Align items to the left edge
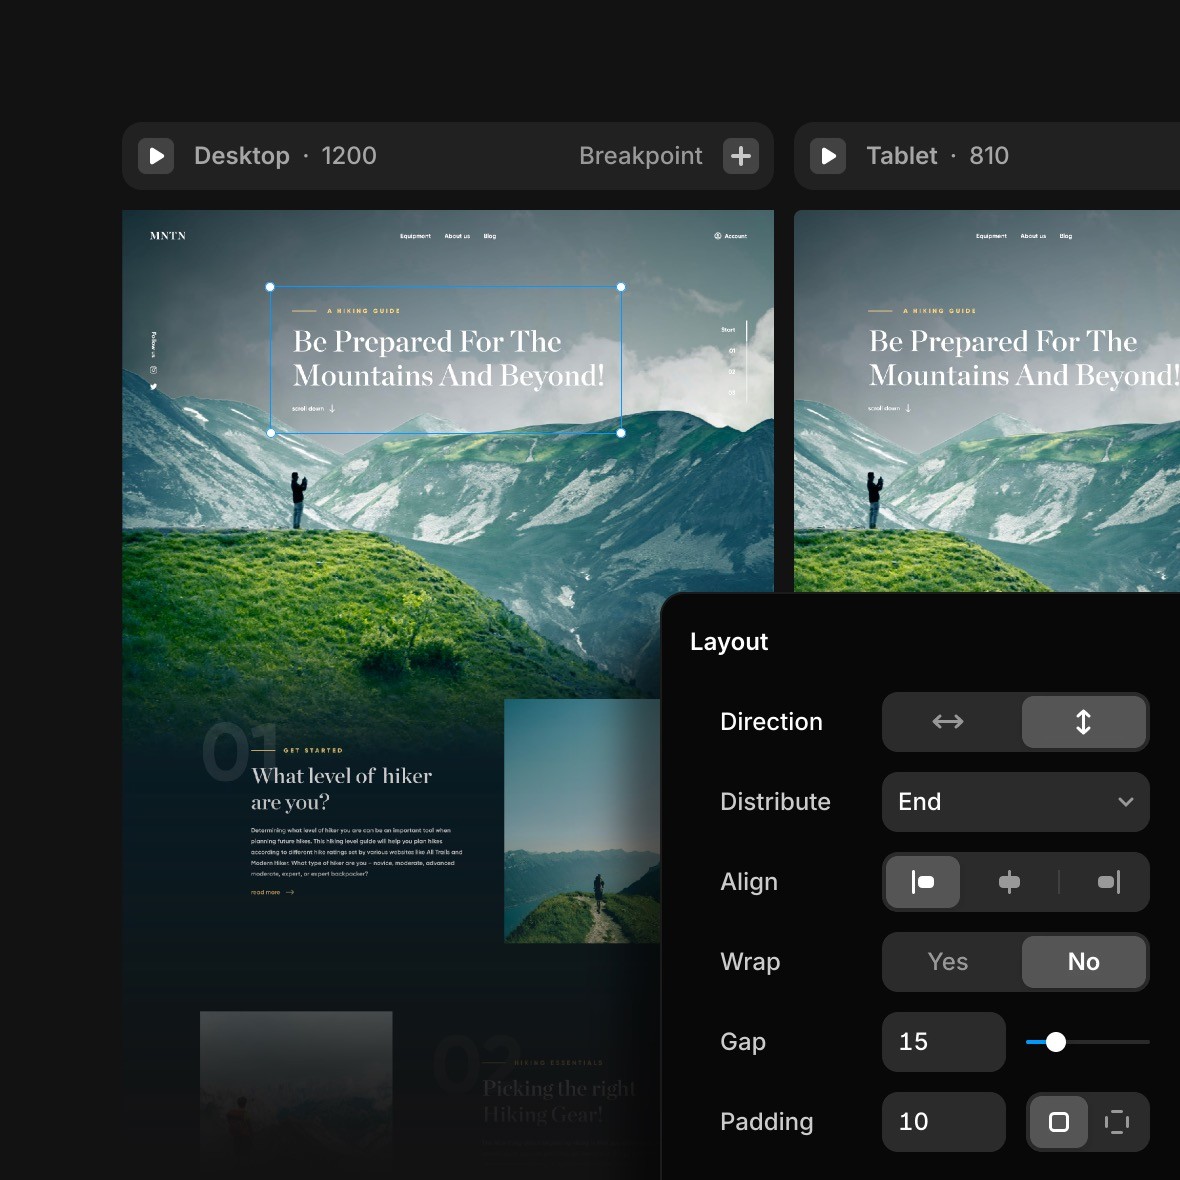This screenshot has height=1180, width=1180. coord(921,882)
